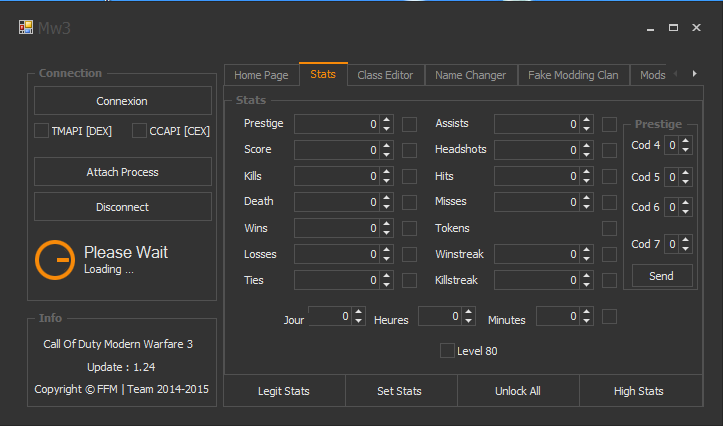Enable the TMAPI [DEX] checkbox
The width and height of the screenshot is (723, 426).
(41, 131)
